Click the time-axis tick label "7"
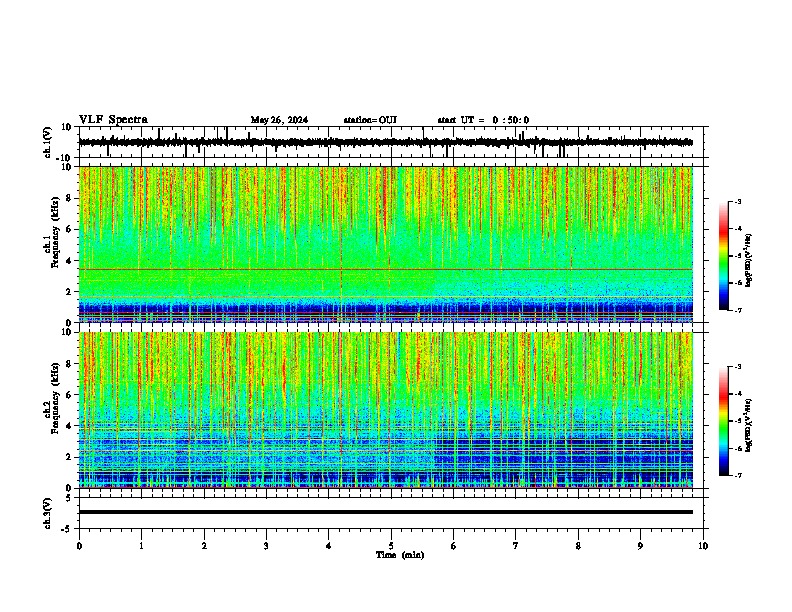This screenshot has width=792, height=612. 516,546
